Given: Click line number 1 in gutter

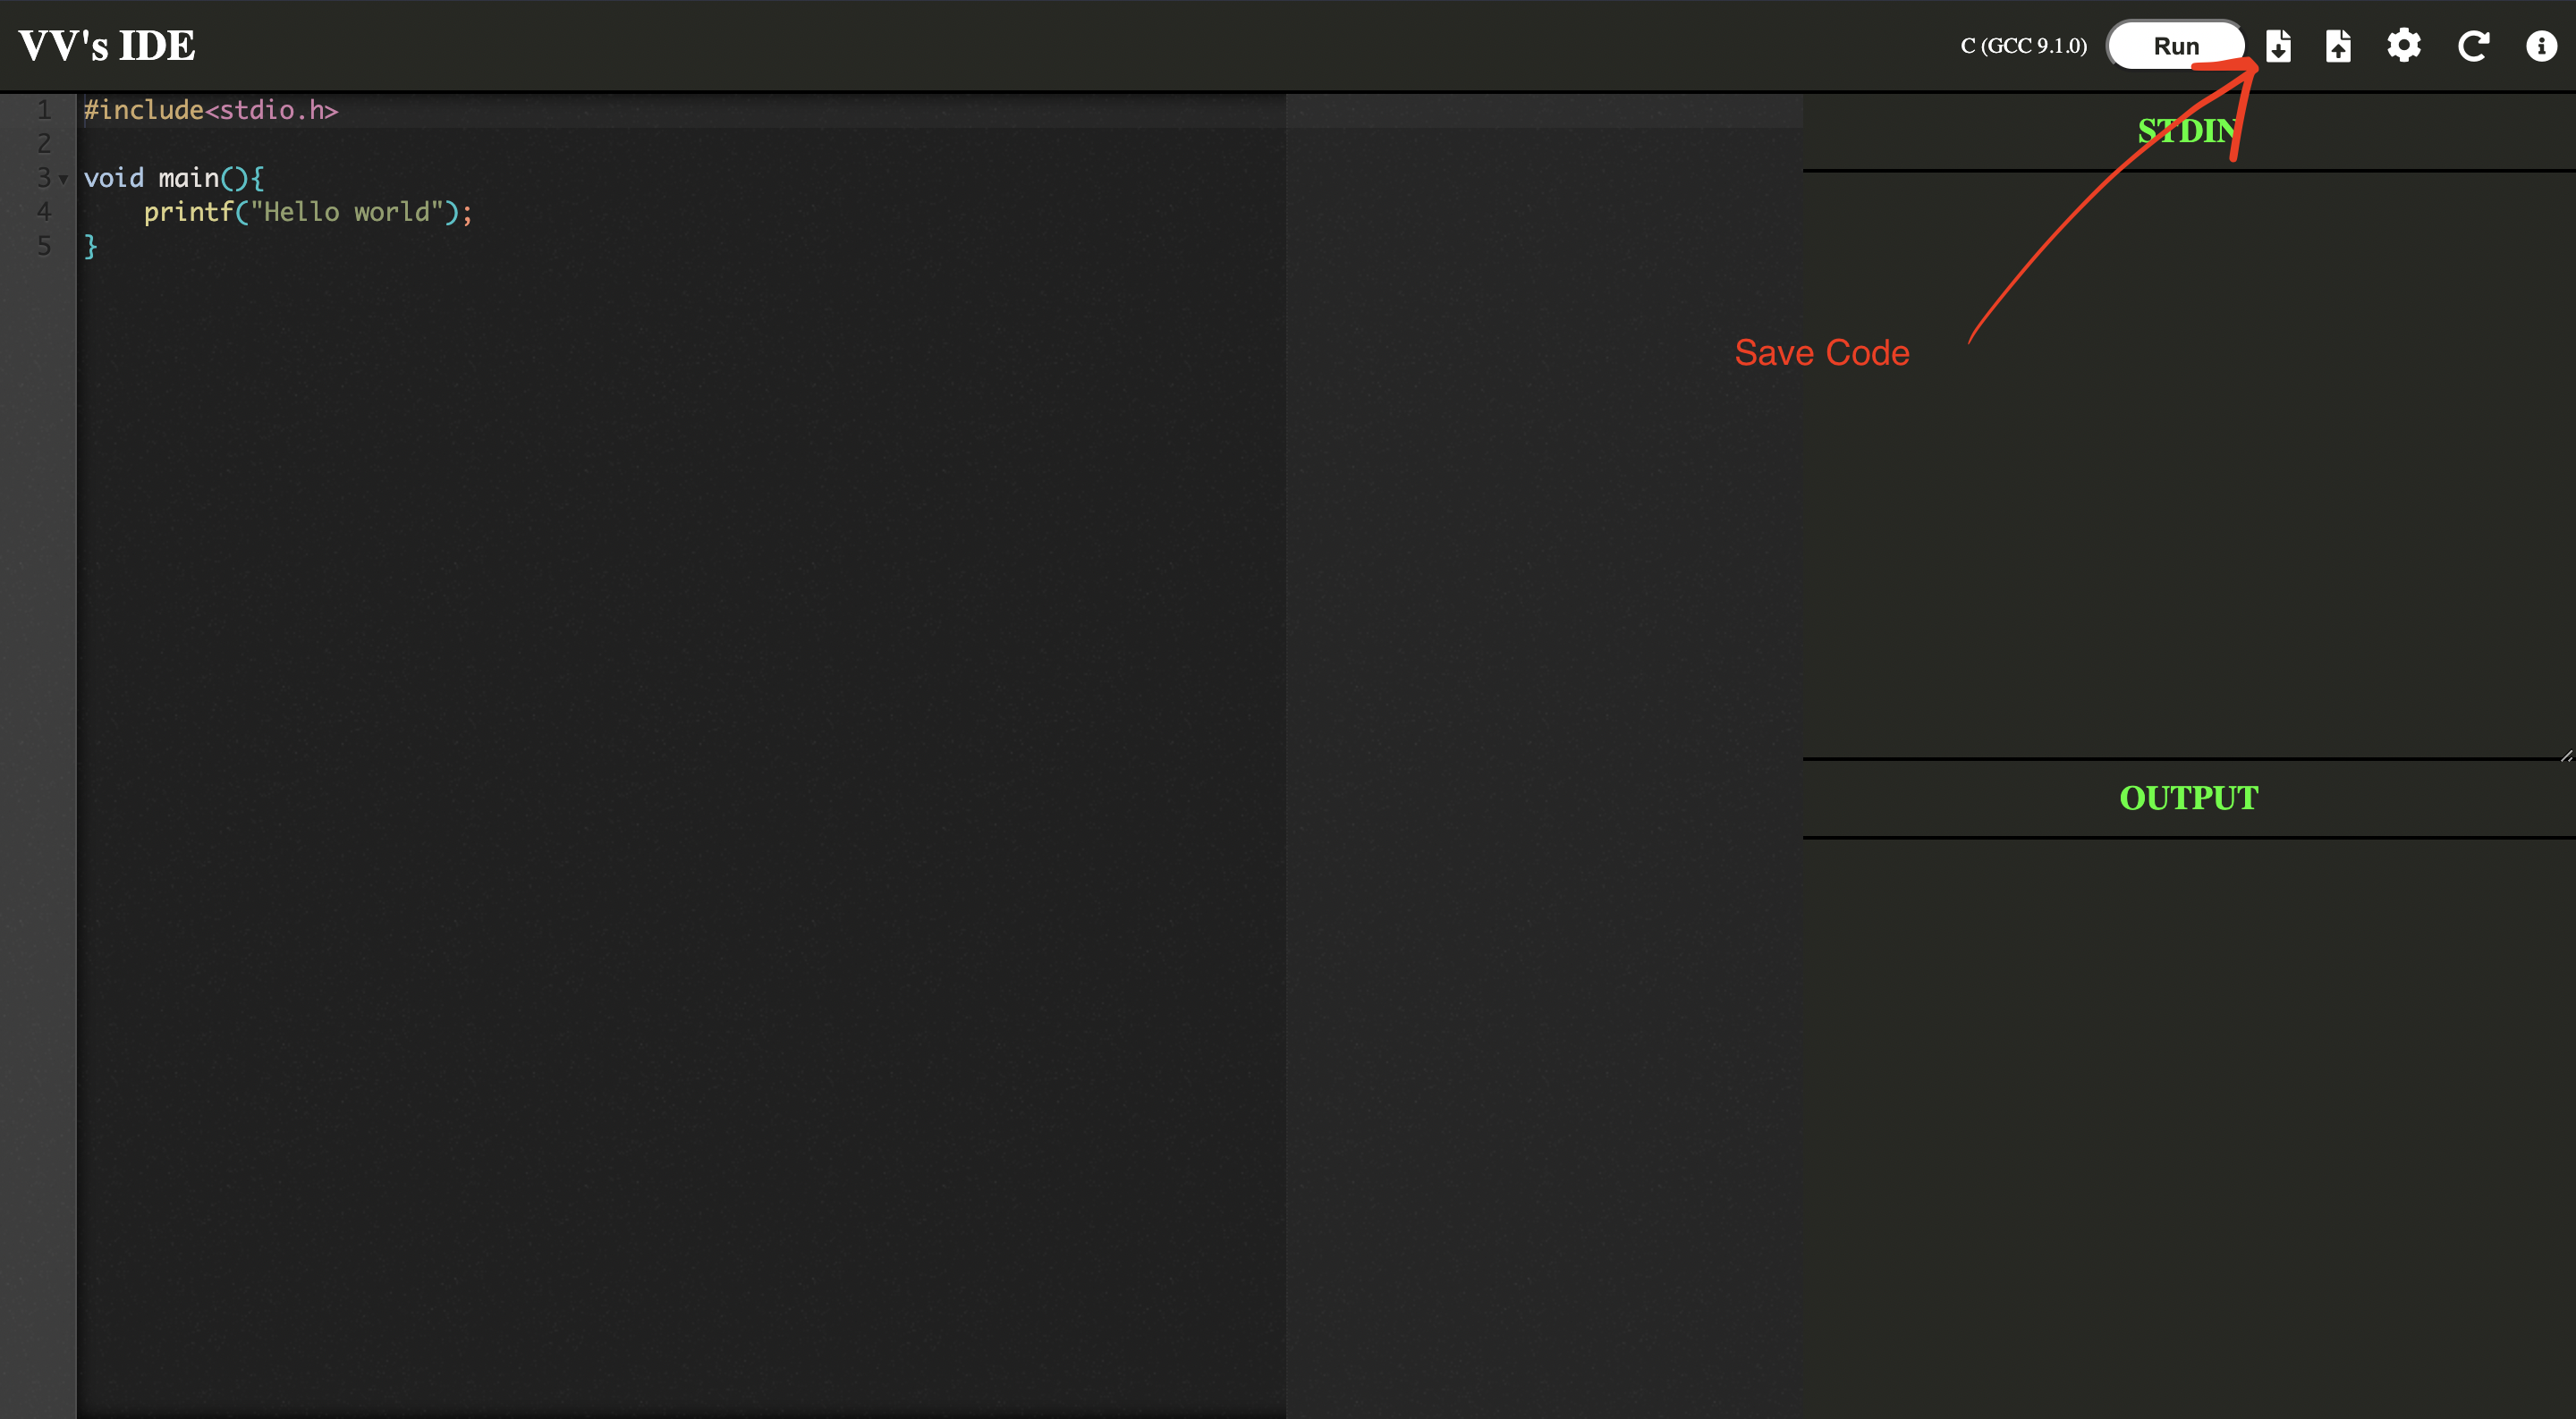Looking at the screenshot, I should pos(43,110).
